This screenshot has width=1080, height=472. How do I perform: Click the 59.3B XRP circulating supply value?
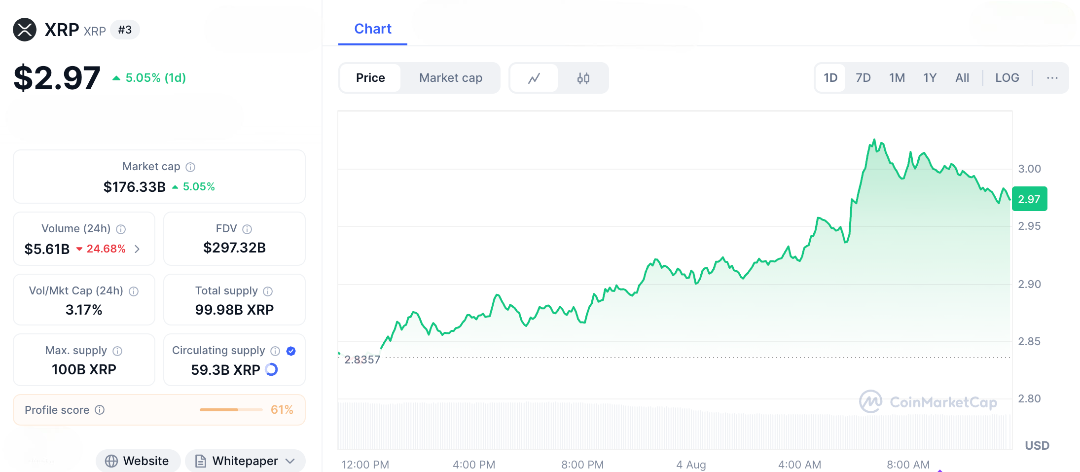click(x=225, y=370)
